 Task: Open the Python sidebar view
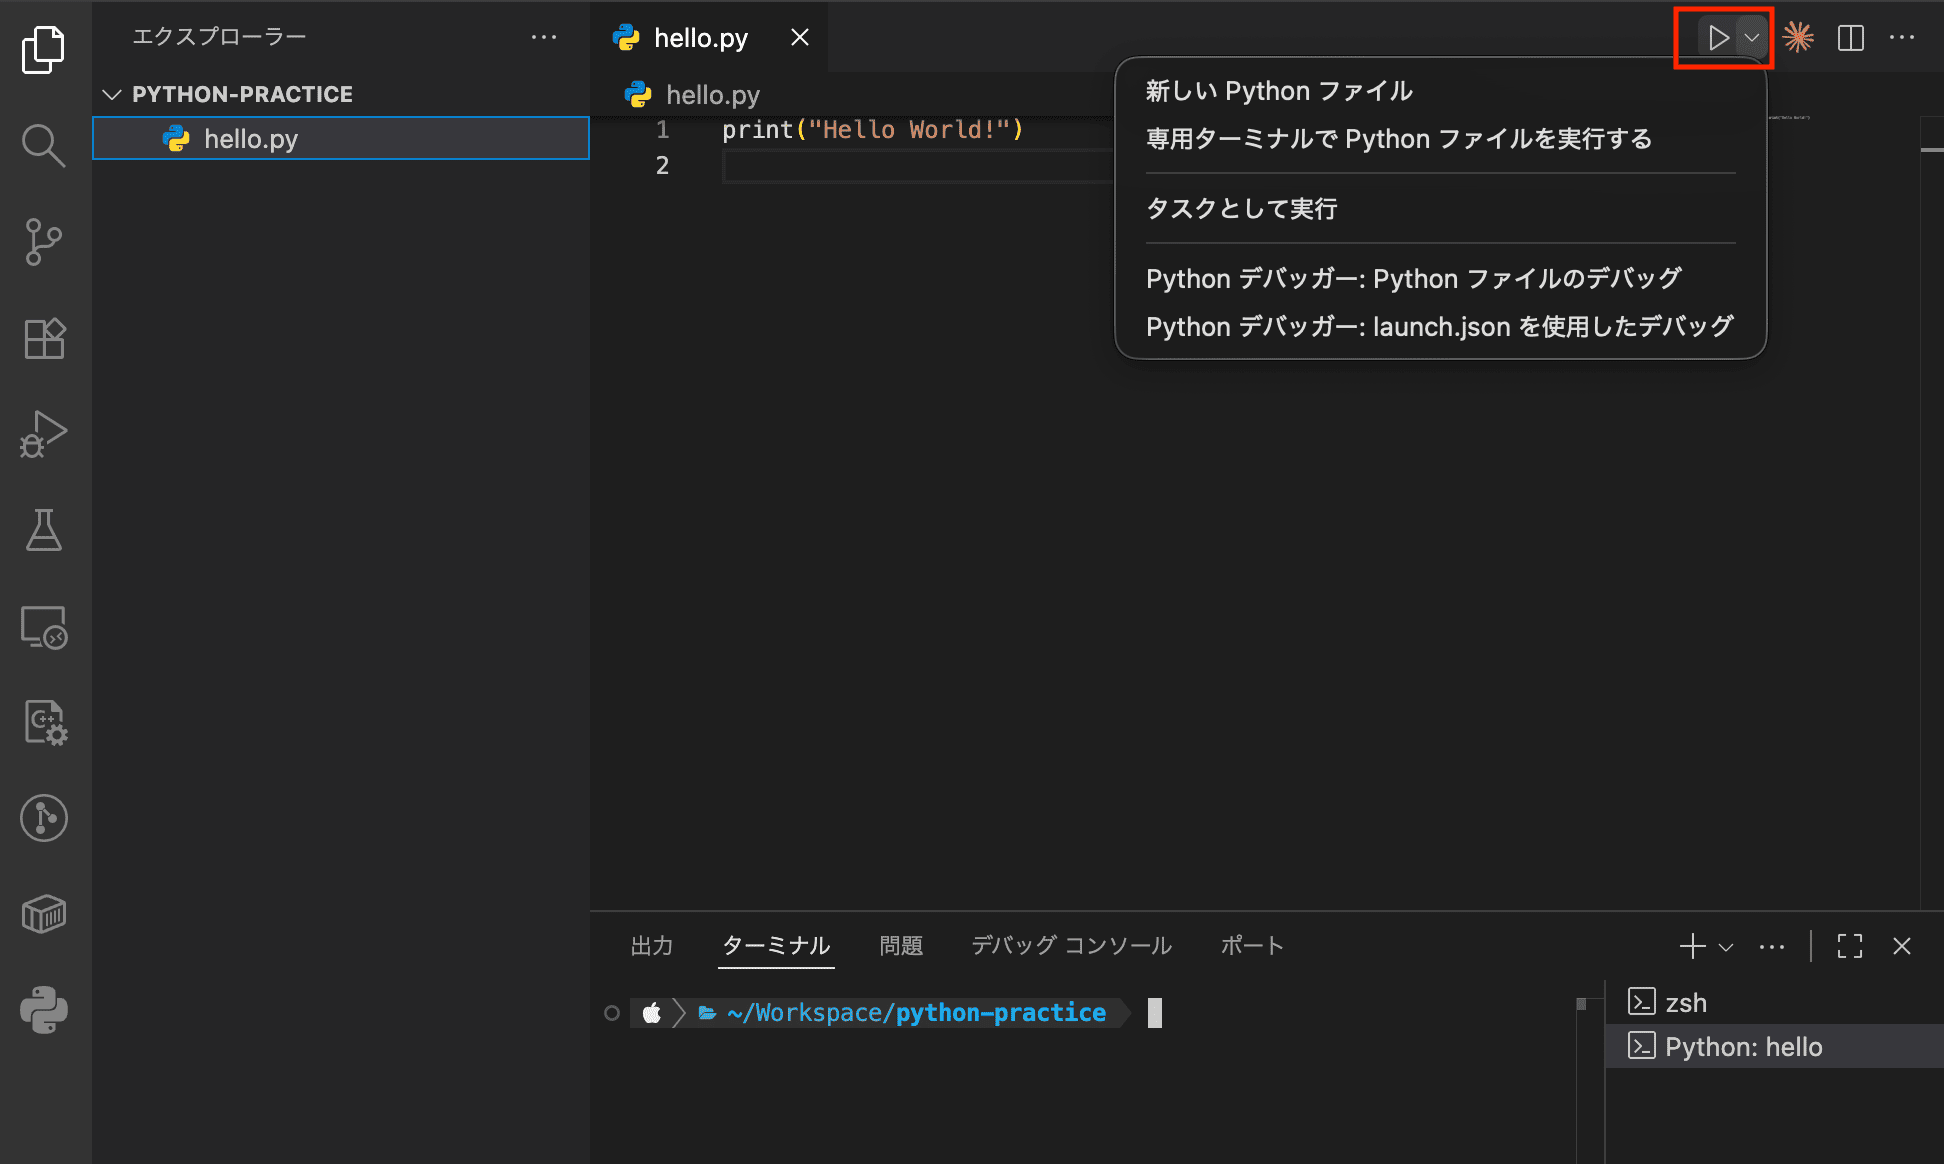click(43, 1010)
